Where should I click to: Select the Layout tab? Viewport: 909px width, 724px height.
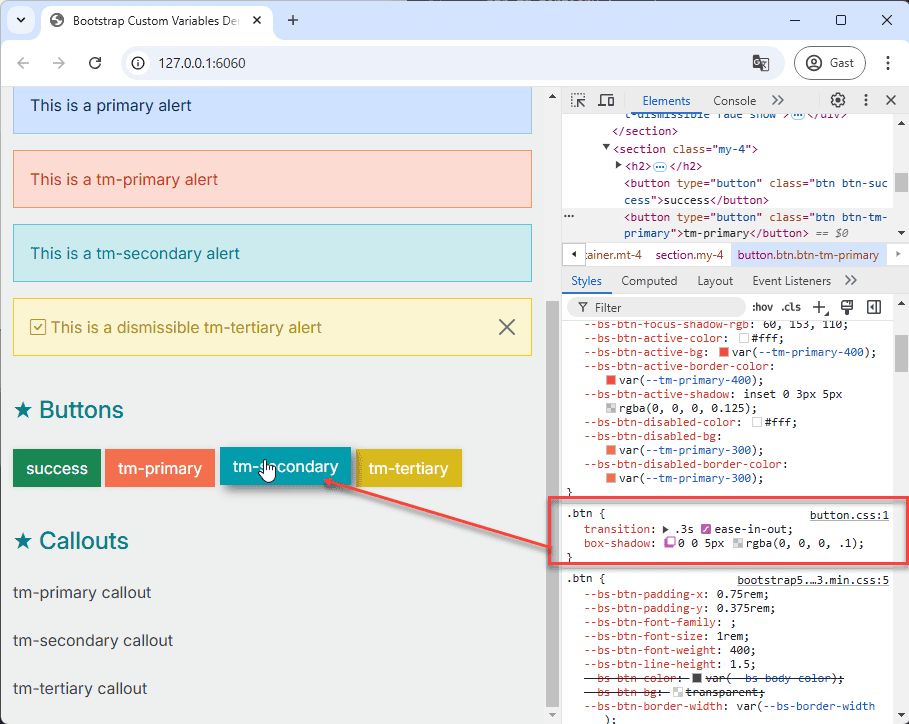tap(715, 281)
